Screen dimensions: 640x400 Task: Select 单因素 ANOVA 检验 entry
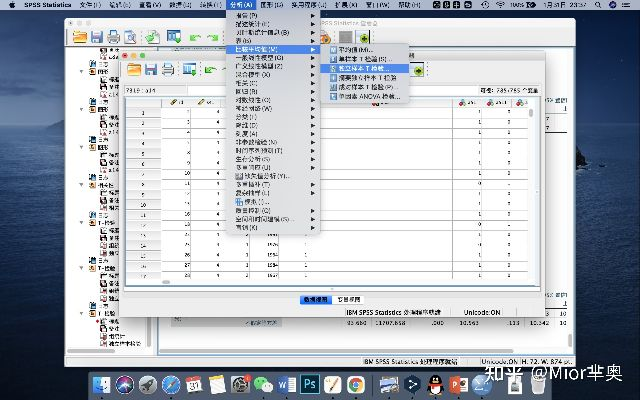[364, 97]
